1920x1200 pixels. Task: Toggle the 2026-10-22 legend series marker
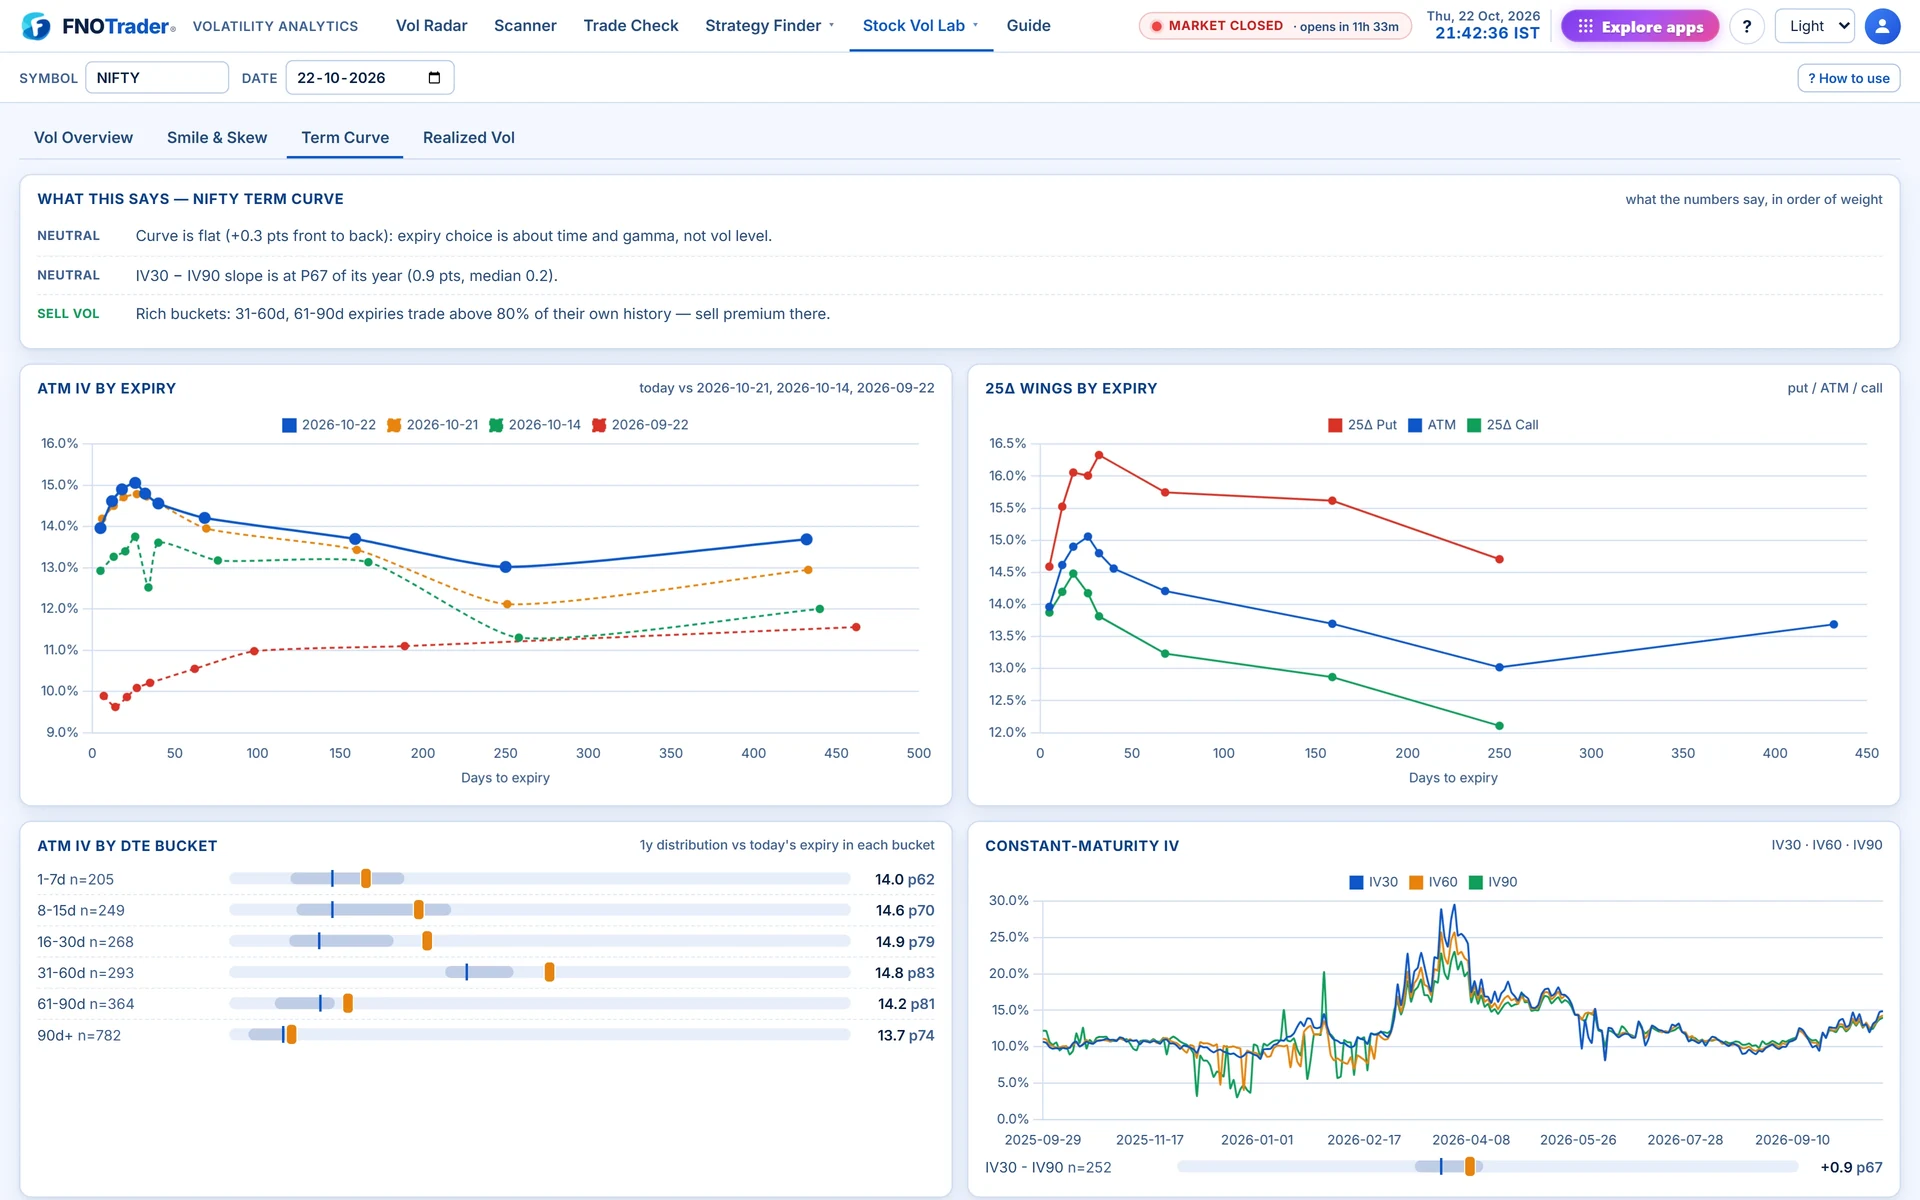click(x=289, y=425)
